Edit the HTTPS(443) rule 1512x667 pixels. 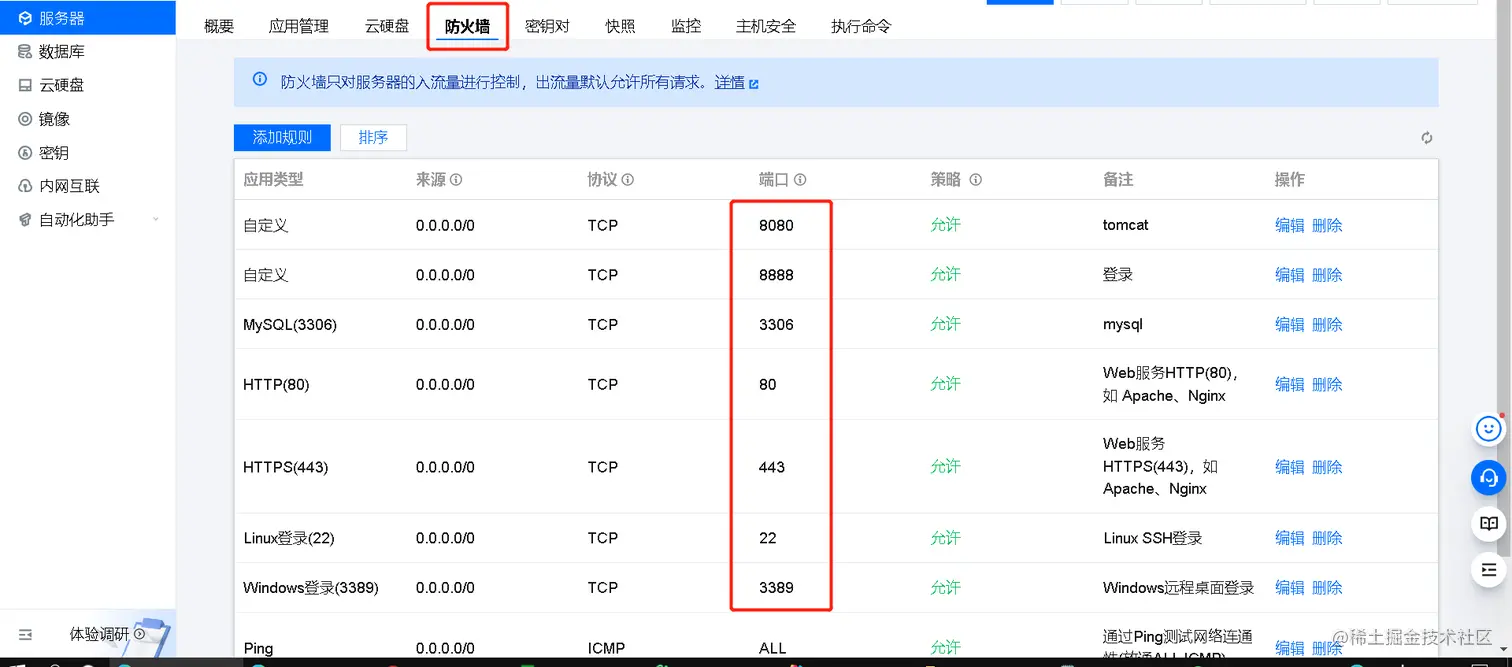tap(1290, 466)
